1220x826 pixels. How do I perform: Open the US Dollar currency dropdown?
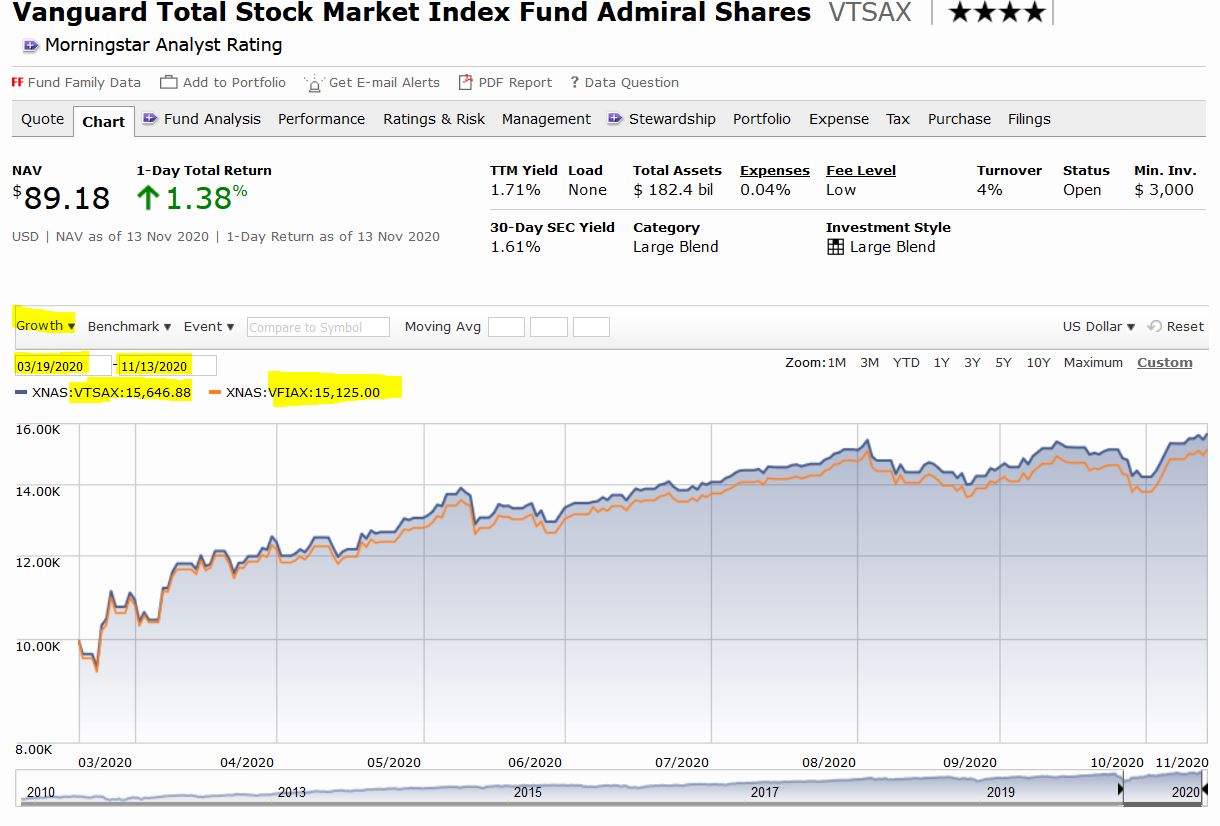pos(1099,326)
